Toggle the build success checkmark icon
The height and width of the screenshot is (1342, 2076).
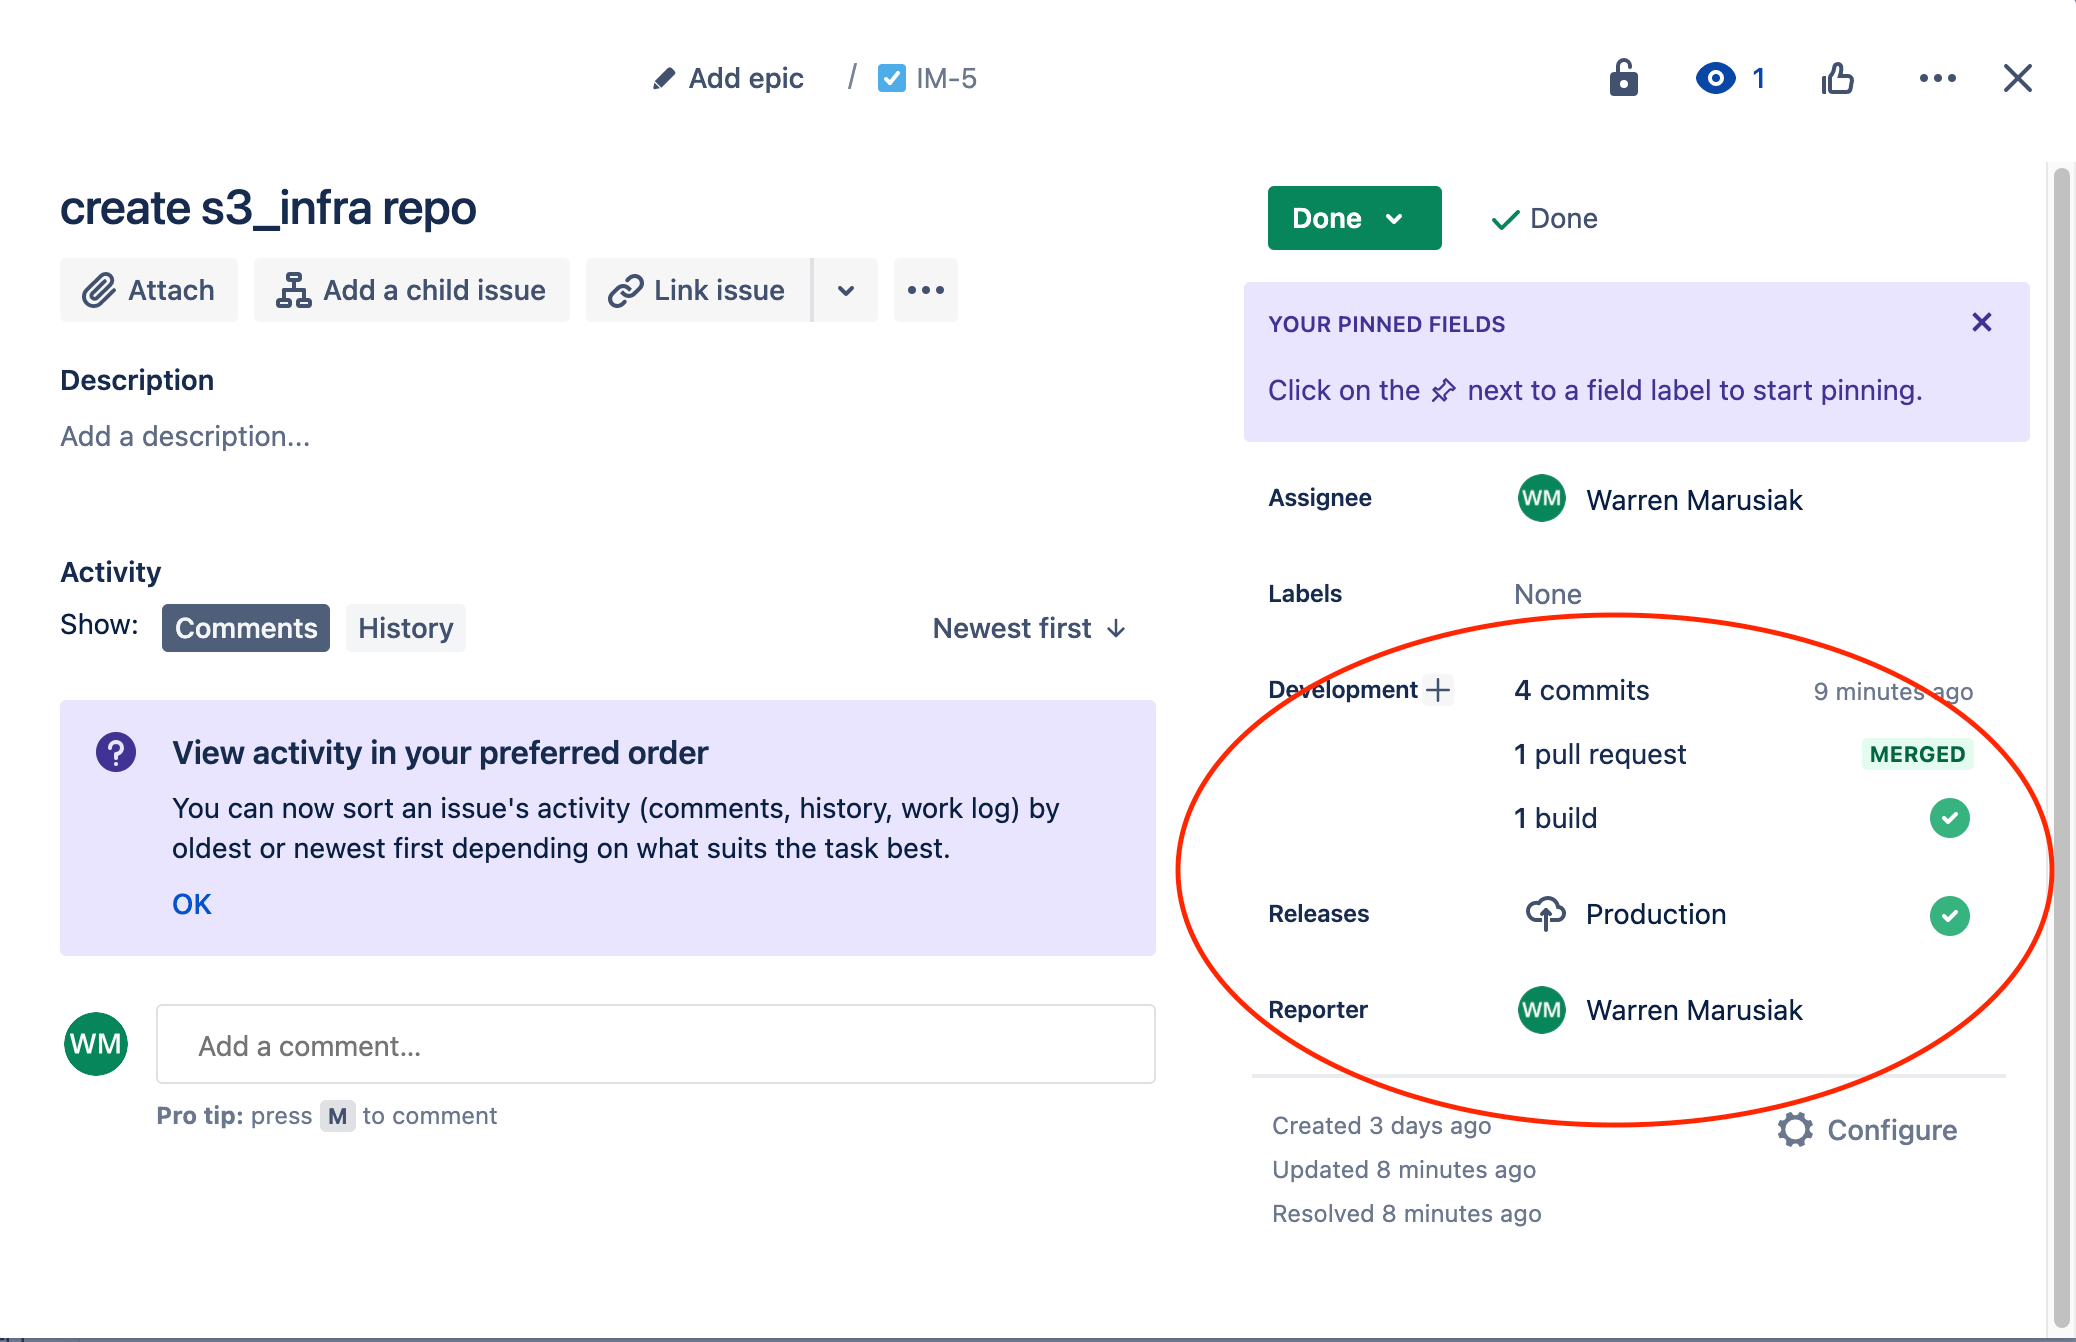1949,819
